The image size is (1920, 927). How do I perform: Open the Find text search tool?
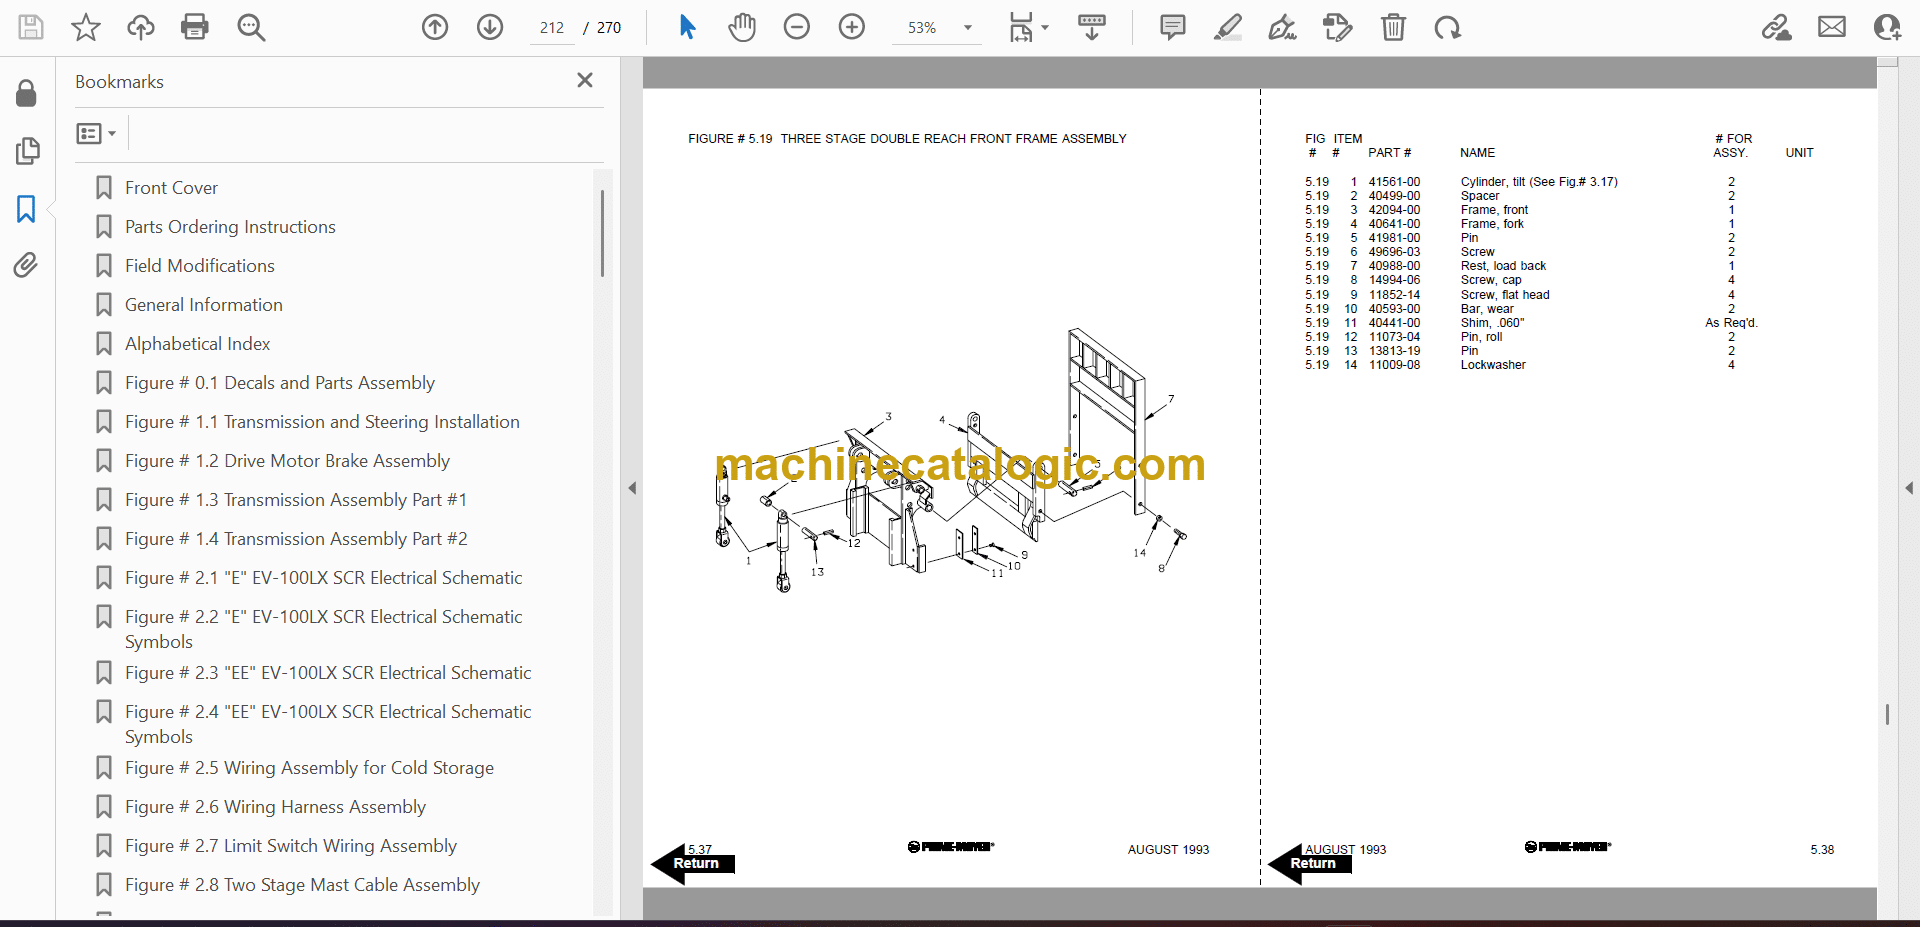(x=251, y=27)
